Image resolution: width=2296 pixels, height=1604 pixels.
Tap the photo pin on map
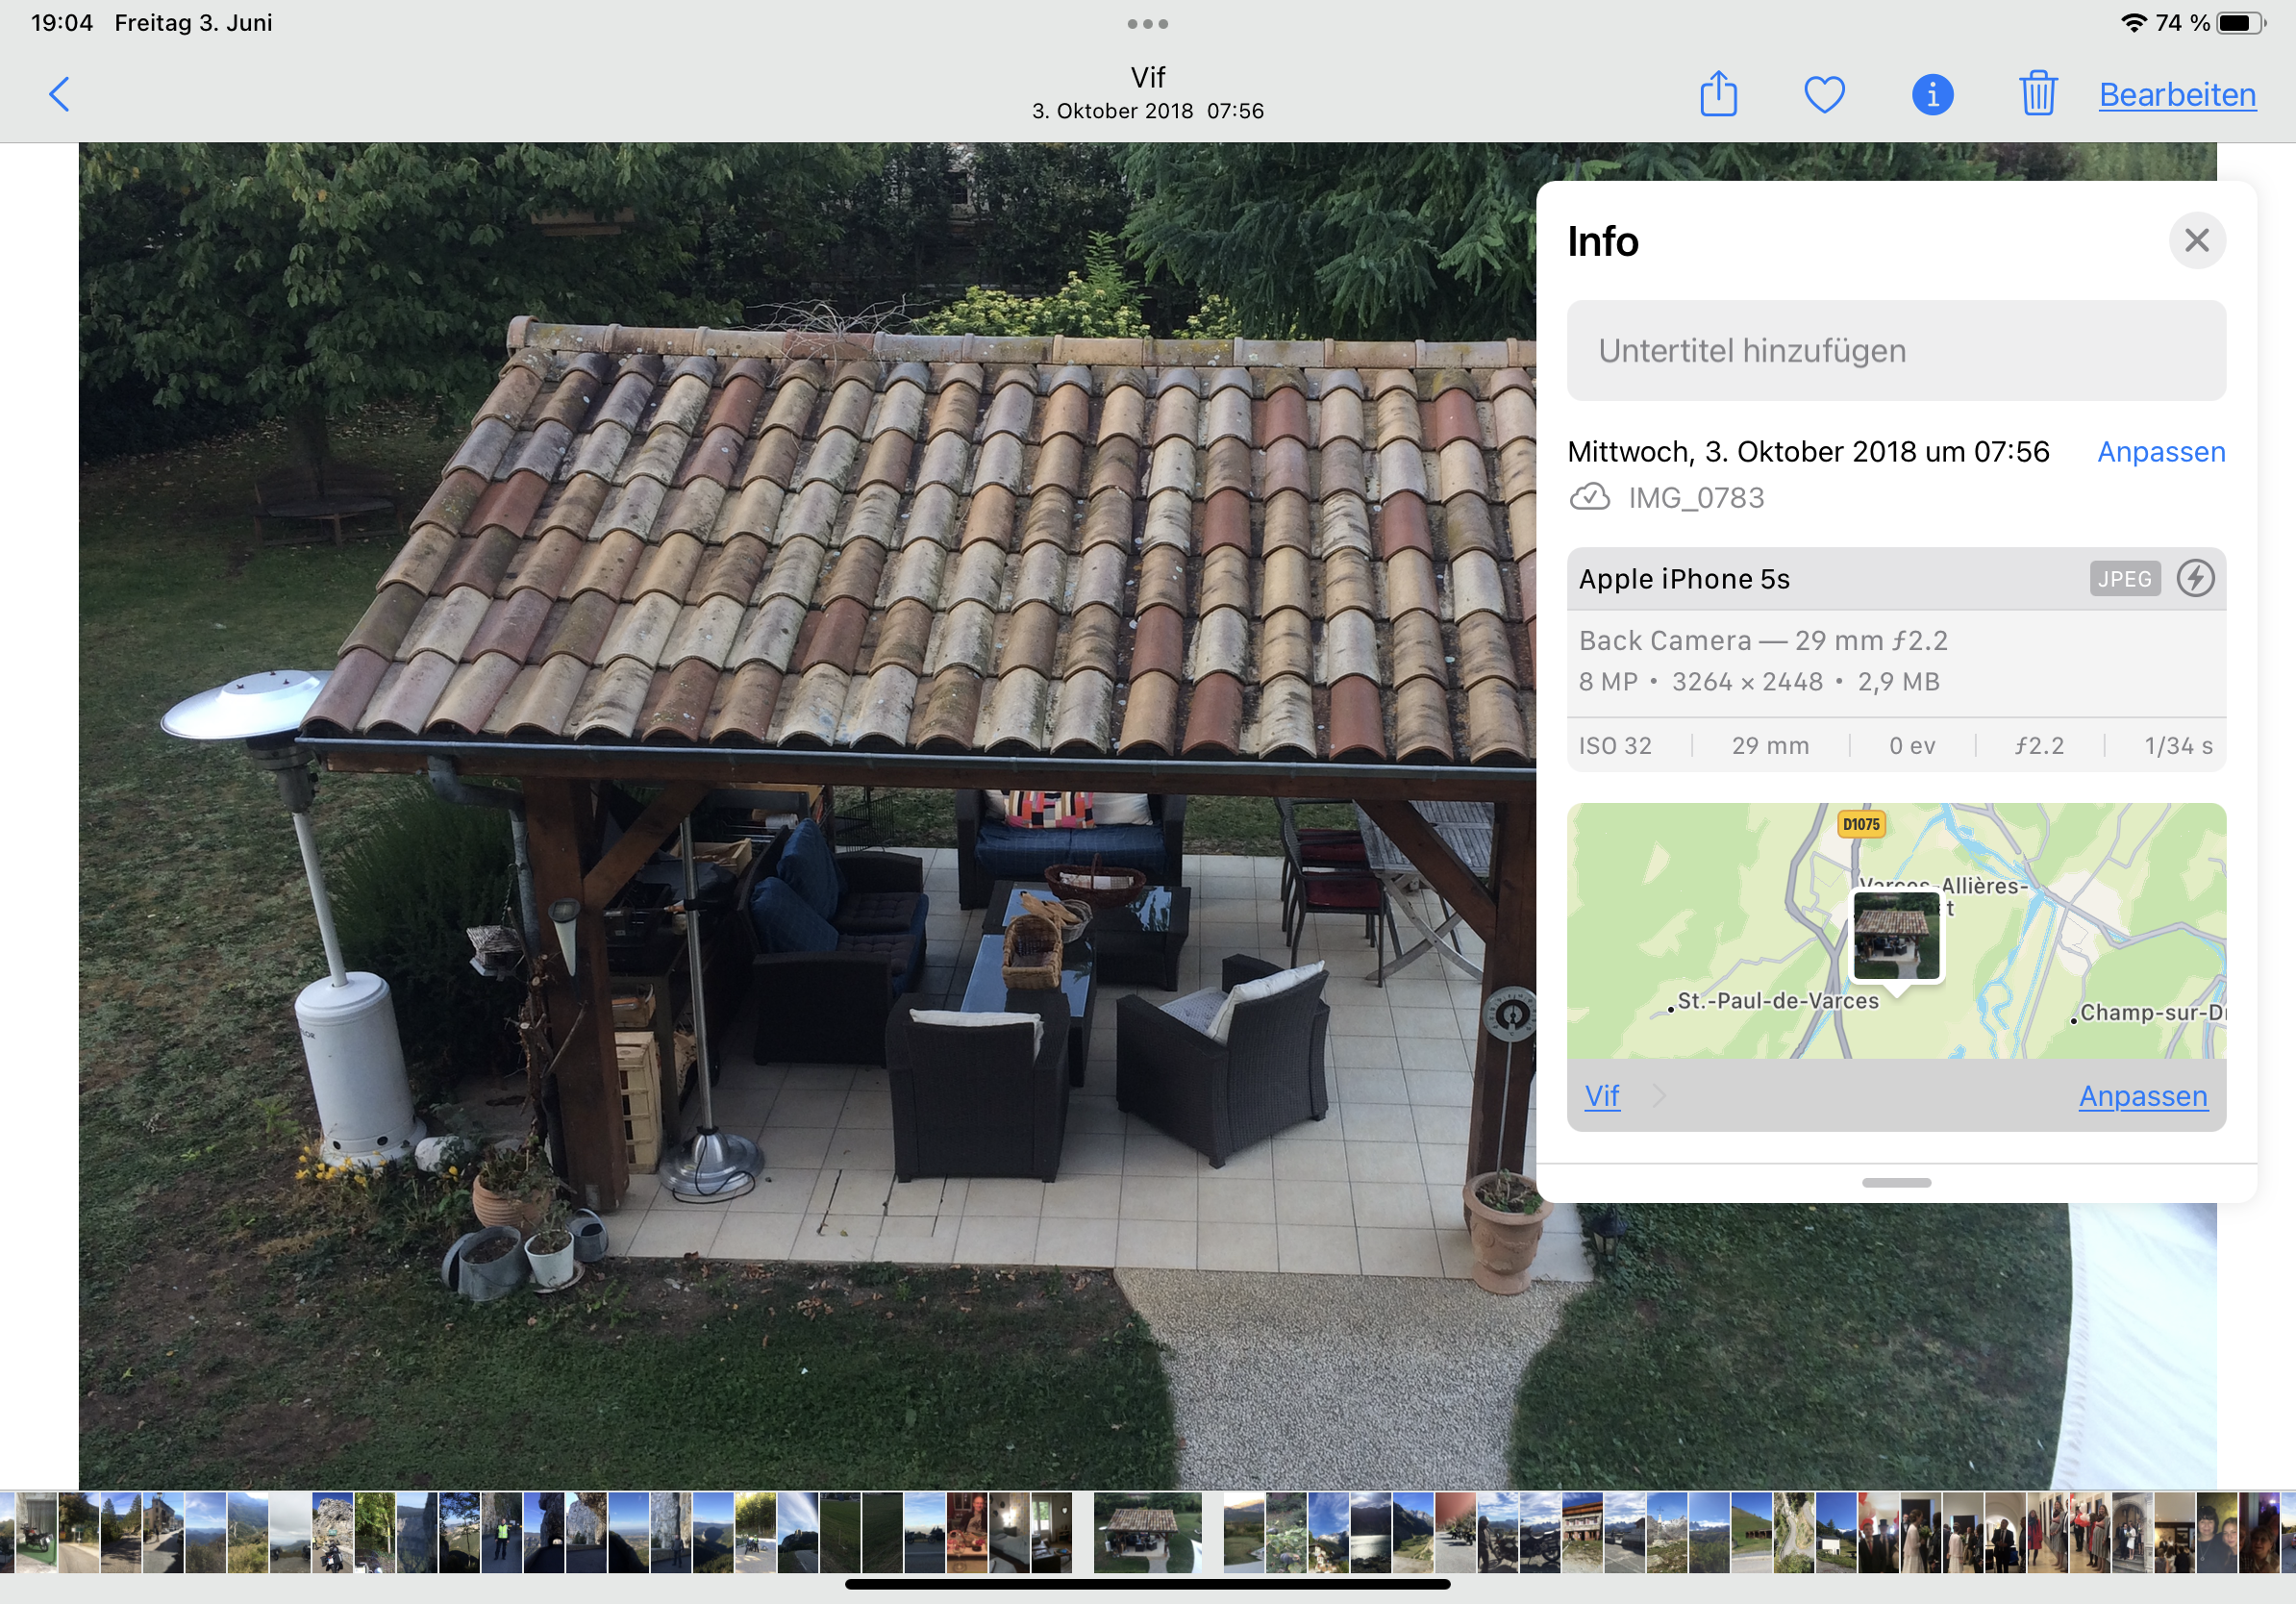1896,937
